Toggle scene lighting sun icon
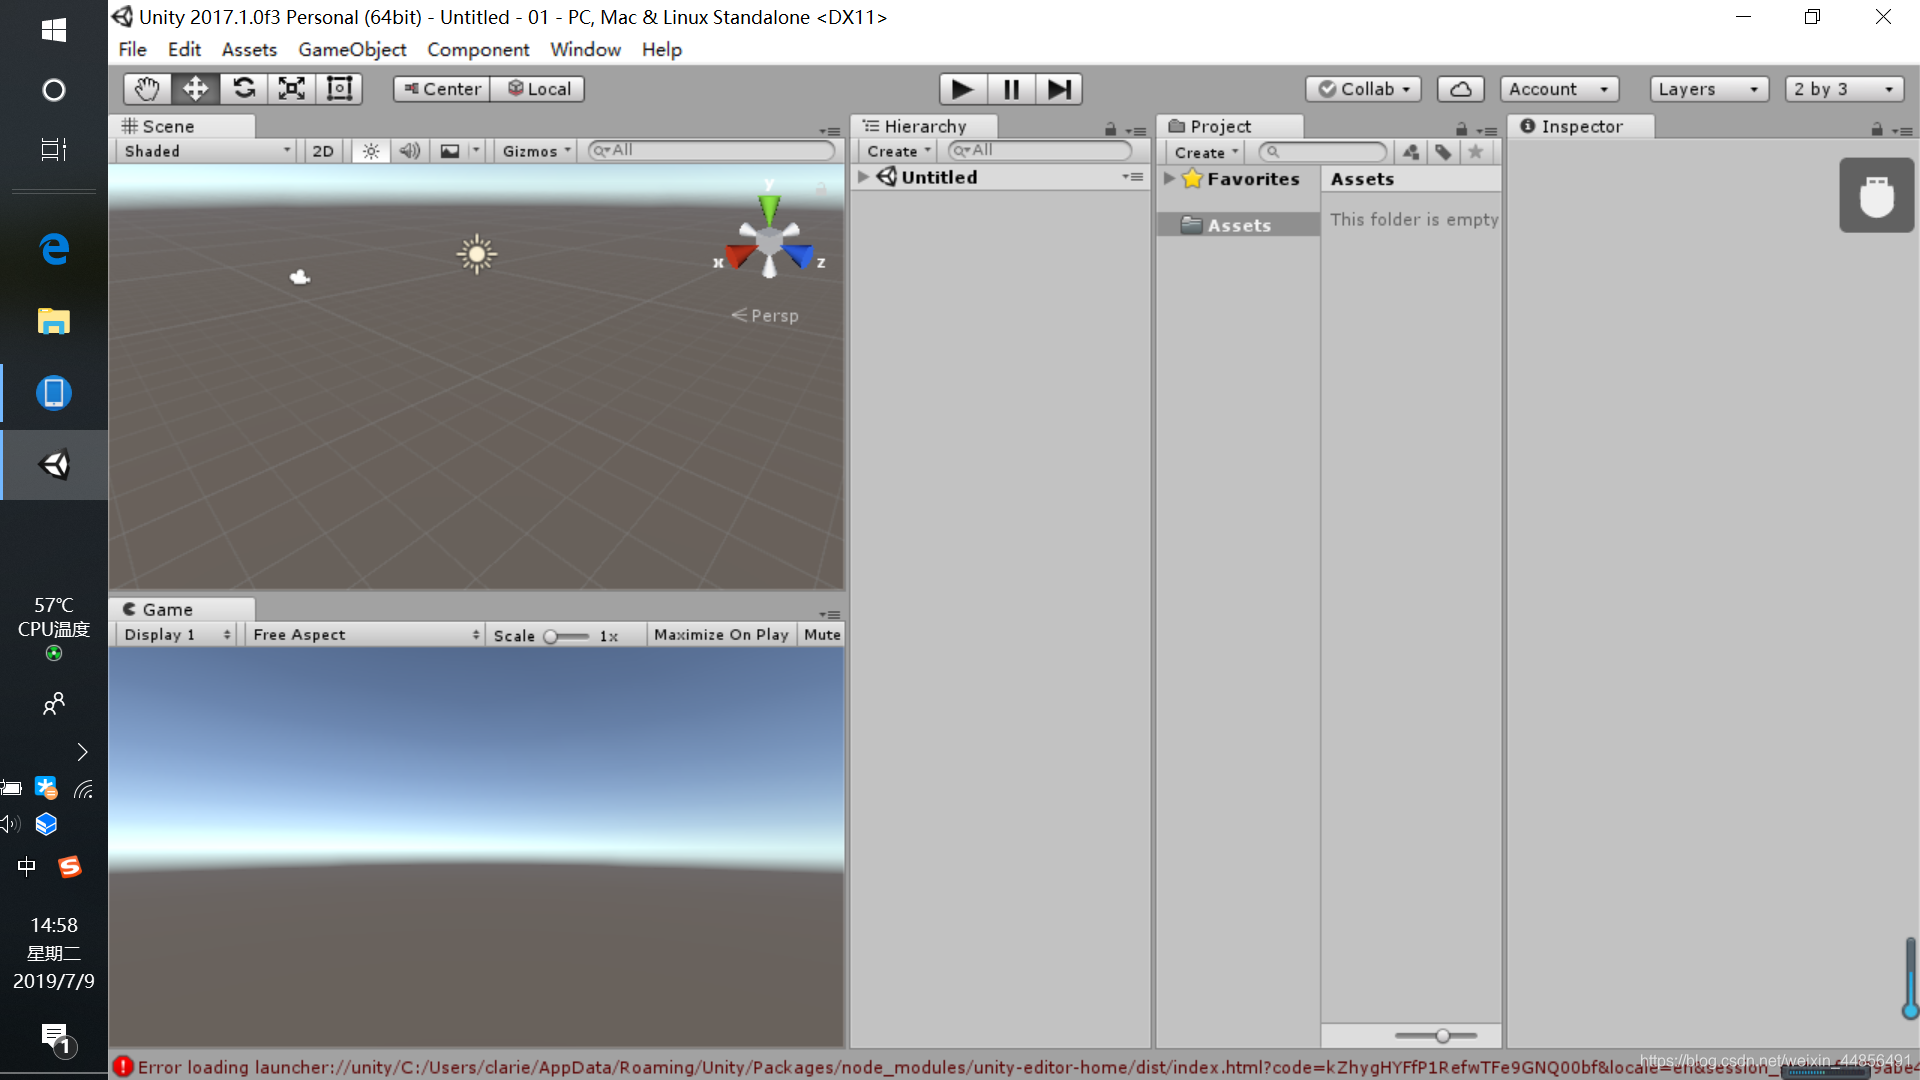This screenshot has width=1920, height=1080. 371,151
